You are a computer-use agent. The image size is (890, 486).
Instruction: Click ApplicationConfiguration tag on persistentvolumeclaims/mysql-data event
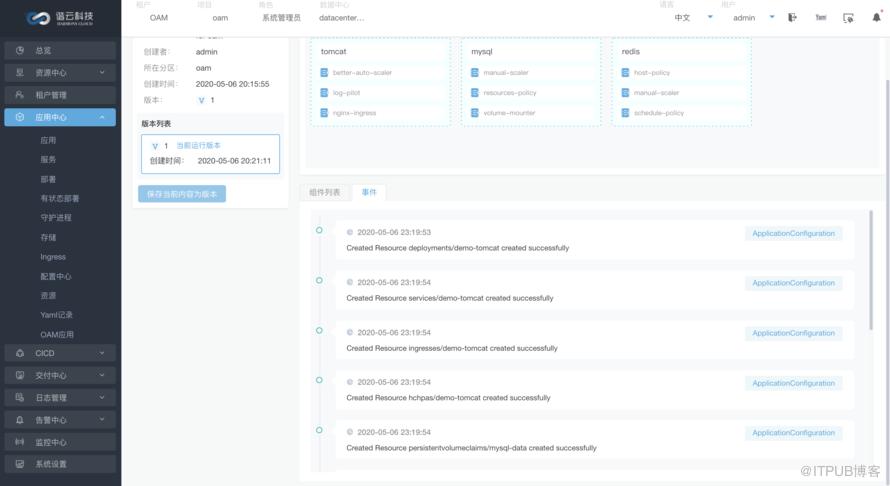point(794,433)
